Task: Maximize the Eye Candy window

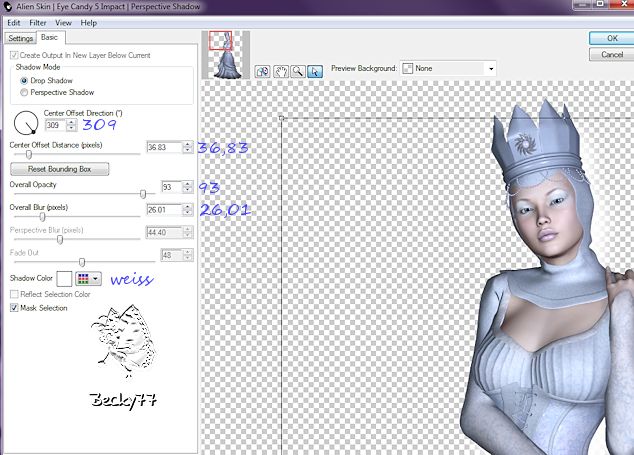Action: pyautogui.click(x=600, y=4)
